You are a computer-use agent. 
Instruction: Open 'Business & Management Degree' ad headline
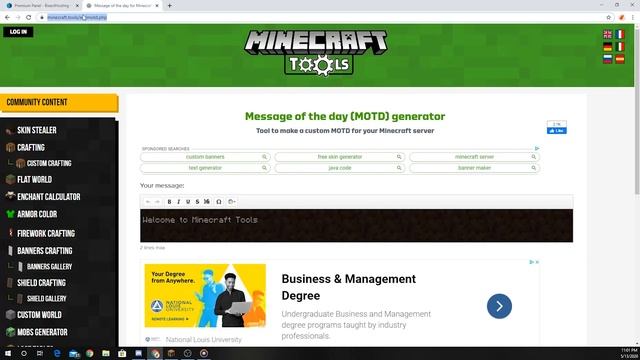[x=349, y=287]
